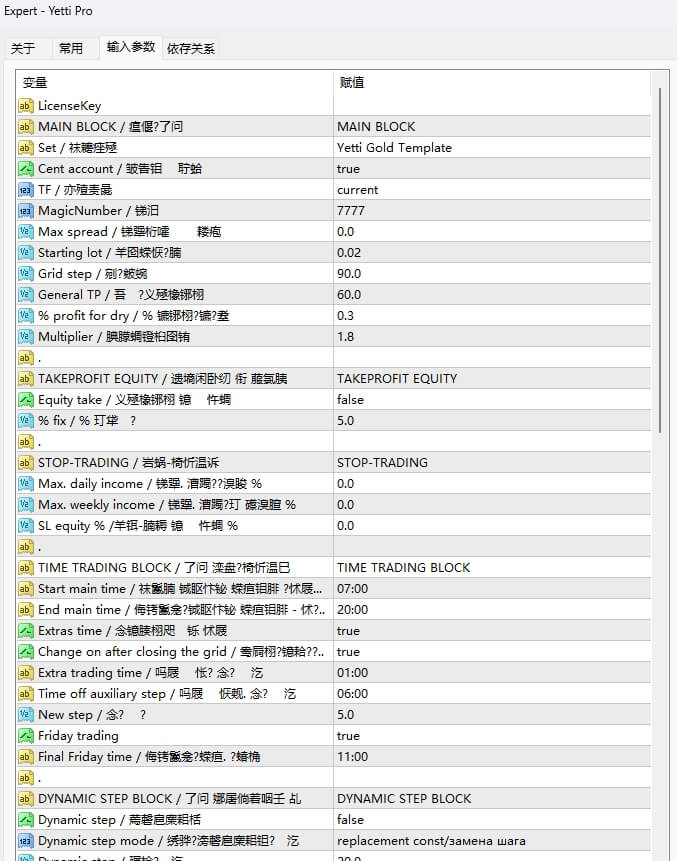
Task: Click the boolean icon beside Equity take
Action: coord(26,400)
